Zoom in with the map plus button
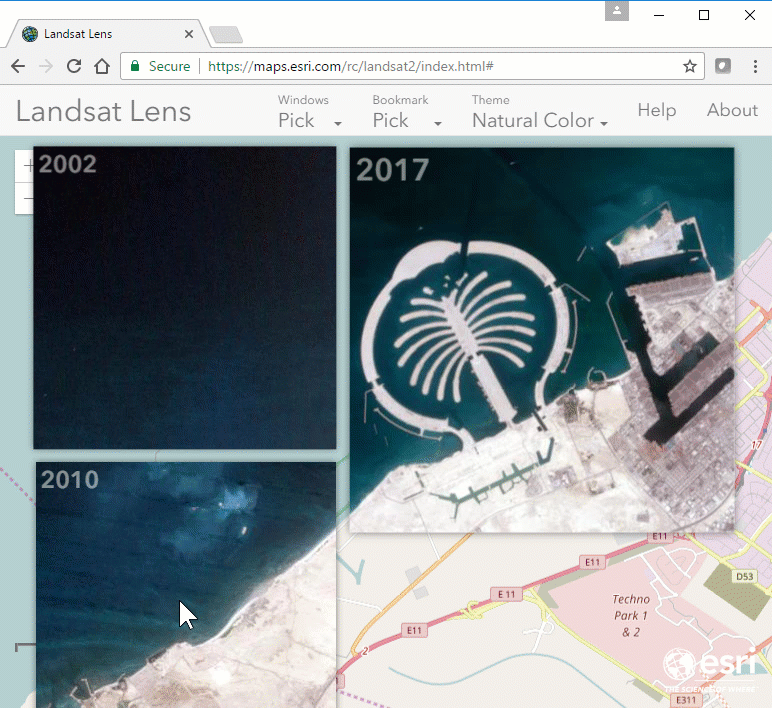 pyautogui.click(x=24, y=166)
